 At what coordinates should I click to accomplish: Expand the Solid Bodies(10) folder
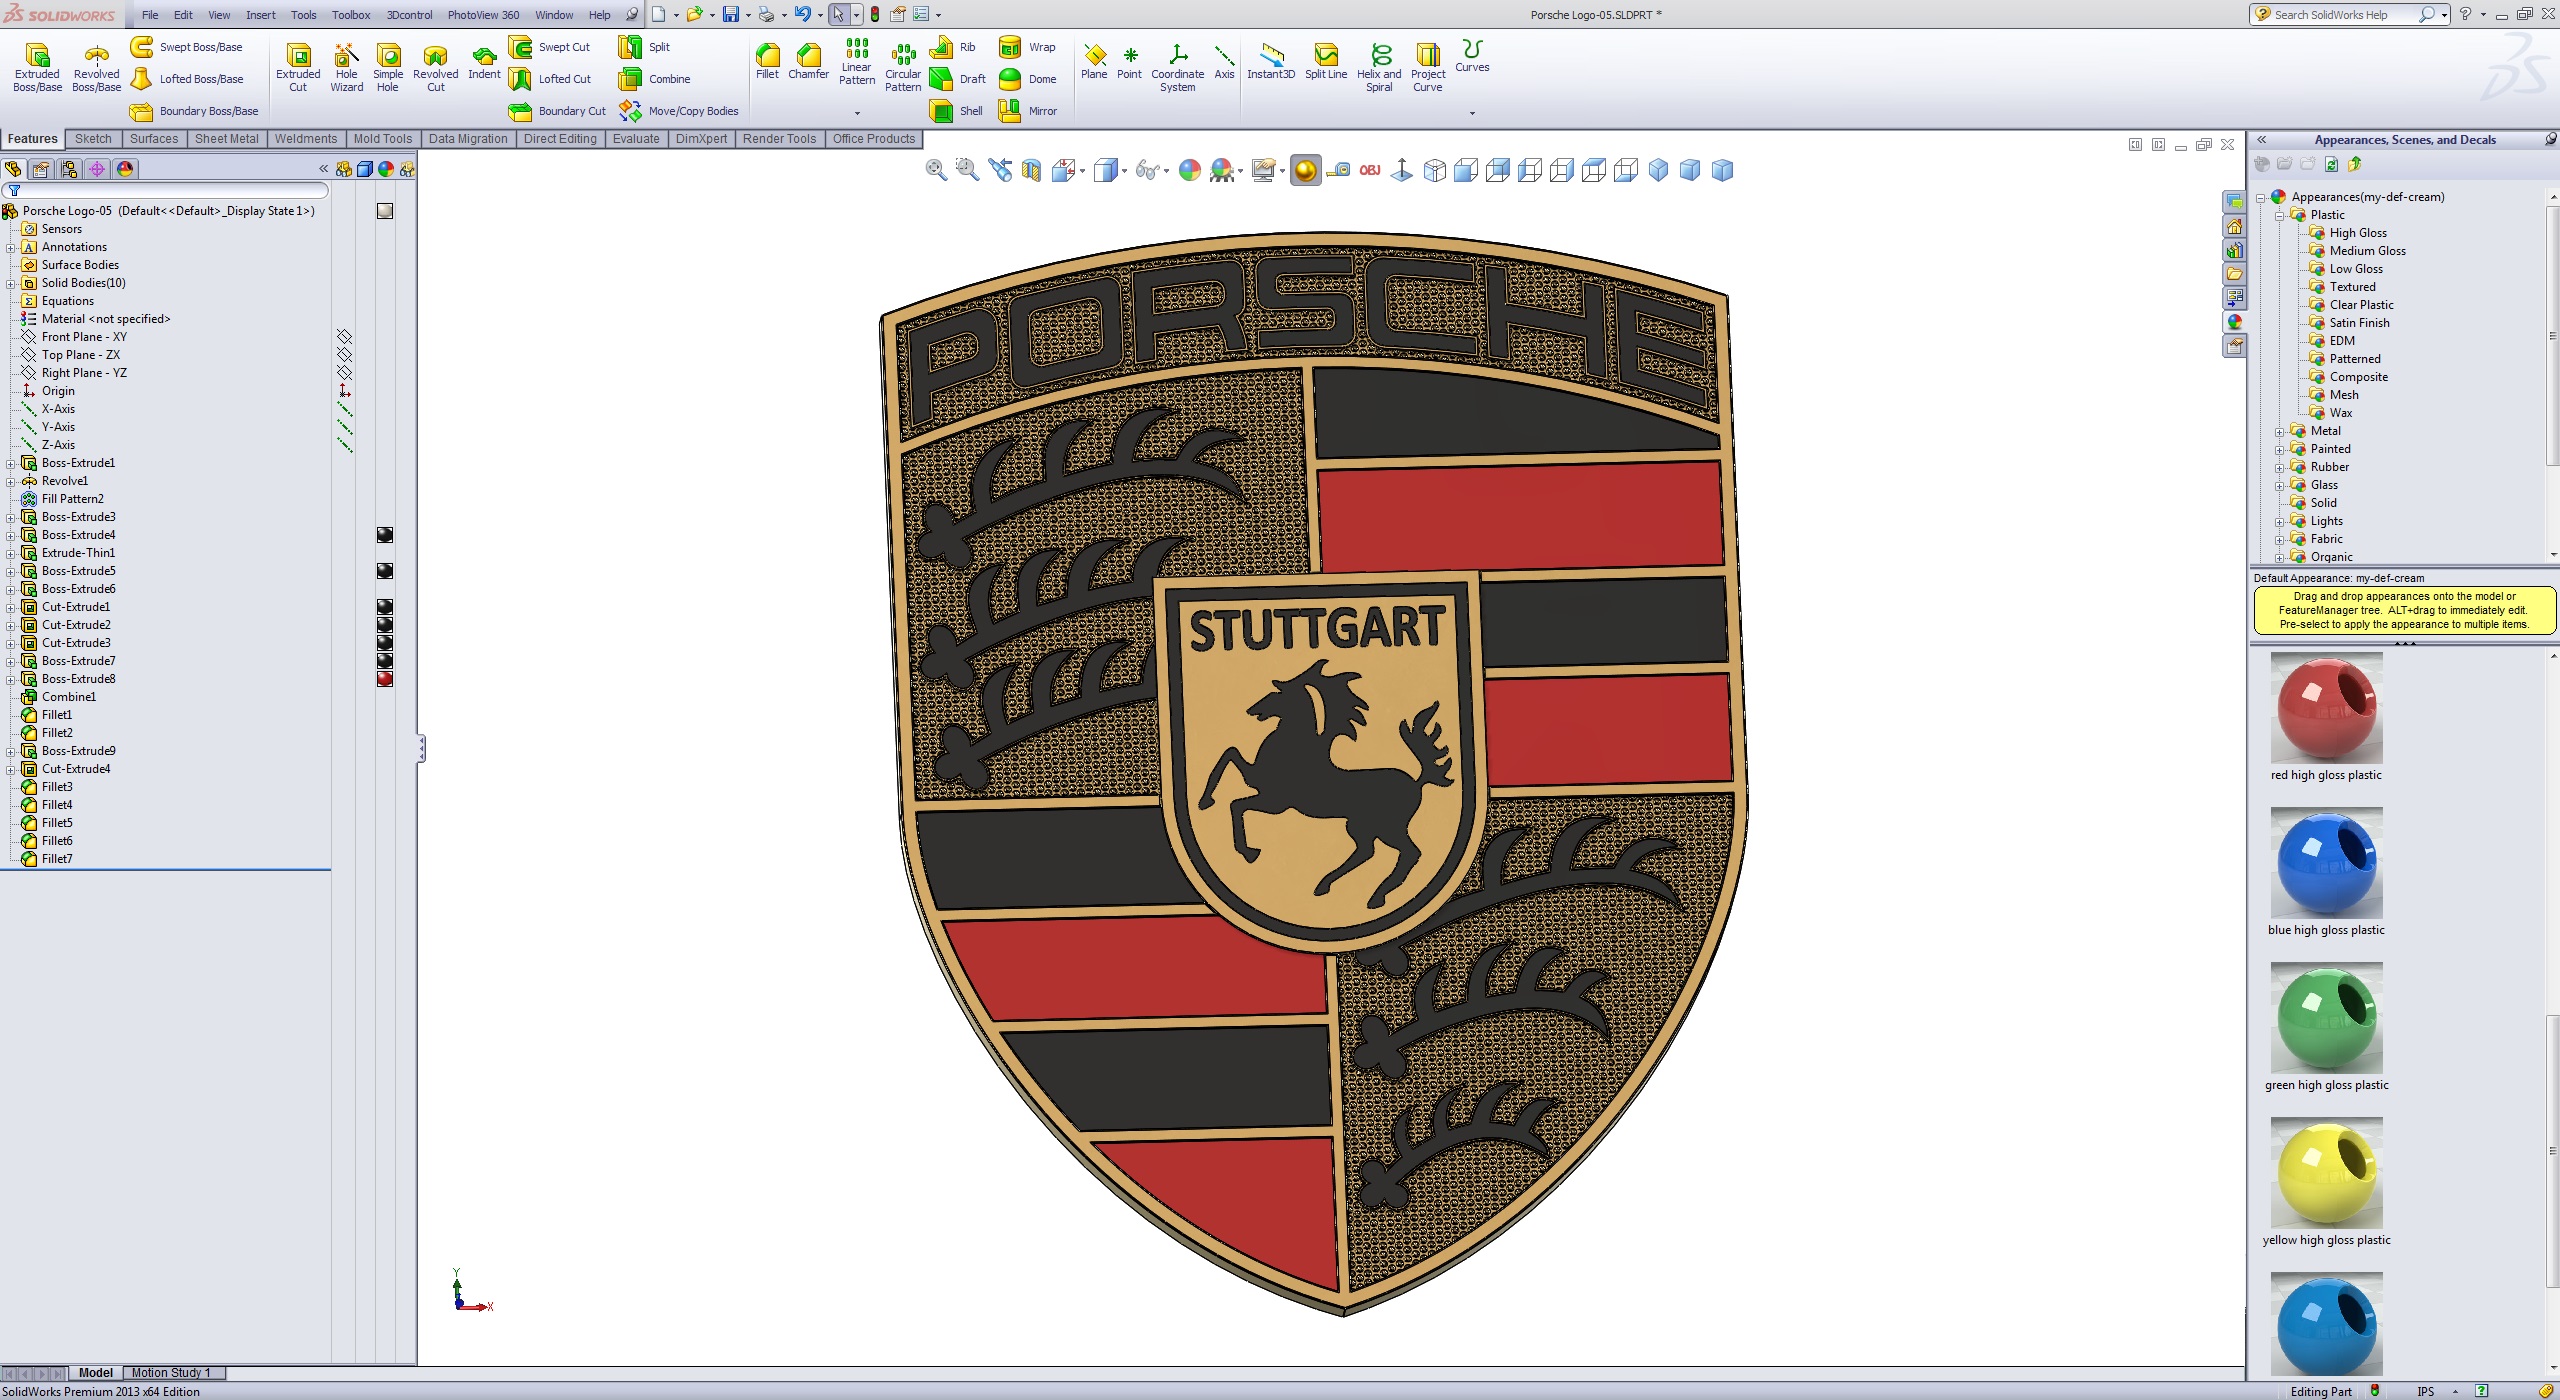click(11, 284)
